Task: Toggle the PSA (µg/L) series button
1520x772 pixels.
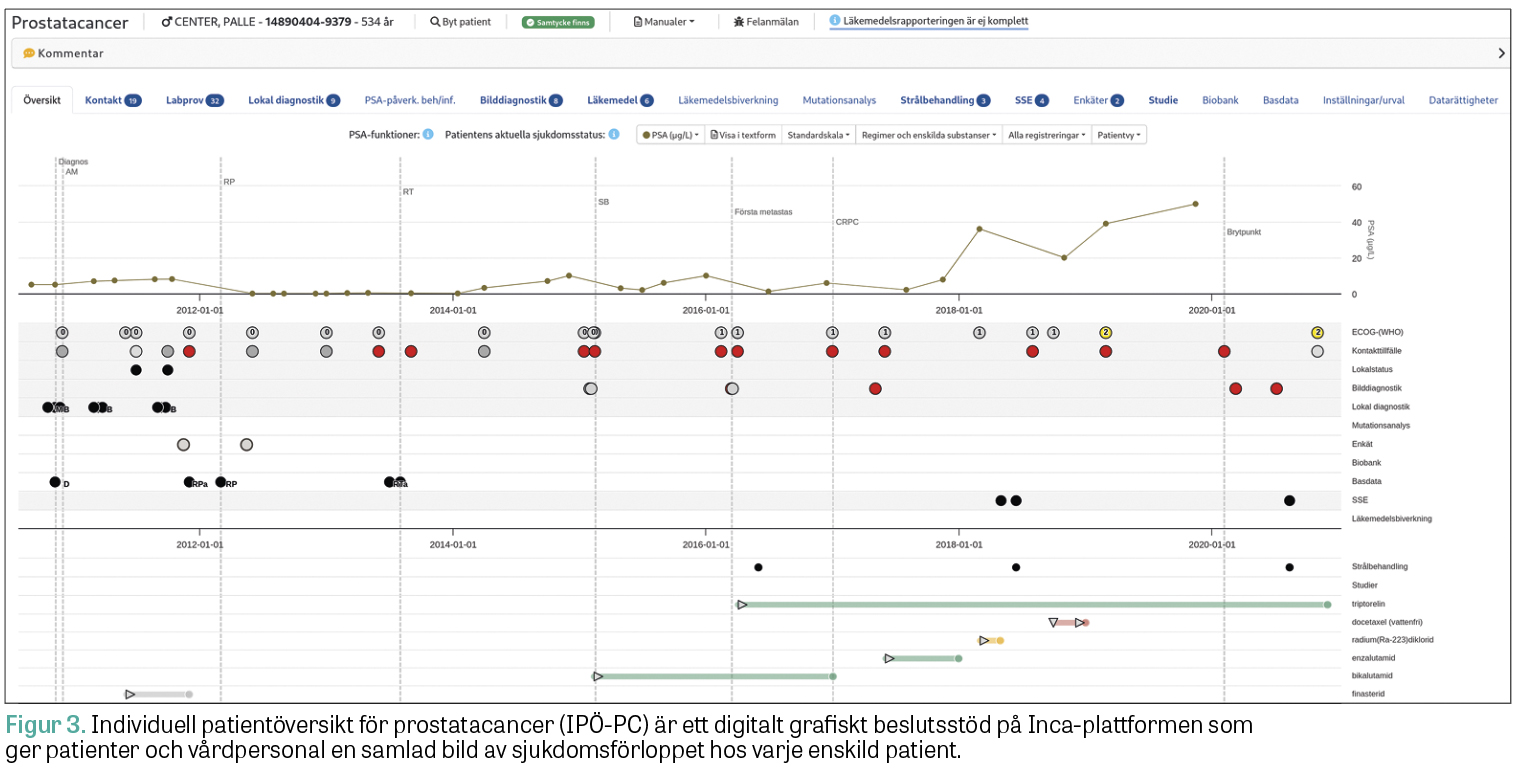Action: click(x=671, y=135)
